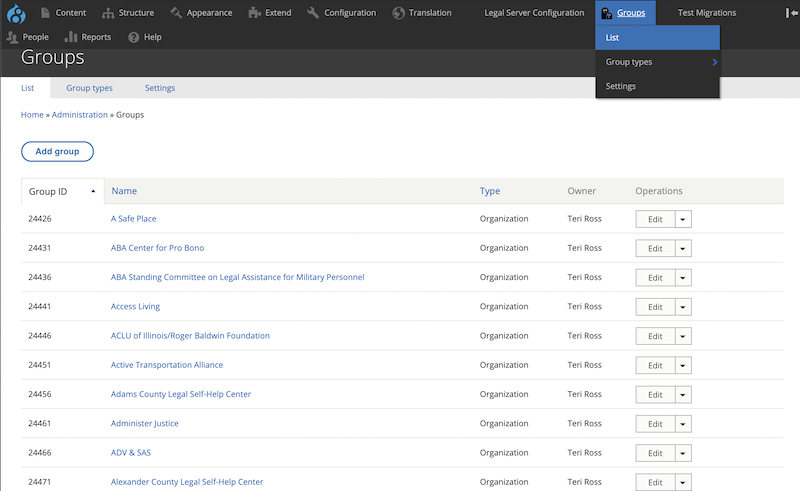Open the Access Living group link
800x491 pixels.
pyautogui.click(x=135, y=306)
